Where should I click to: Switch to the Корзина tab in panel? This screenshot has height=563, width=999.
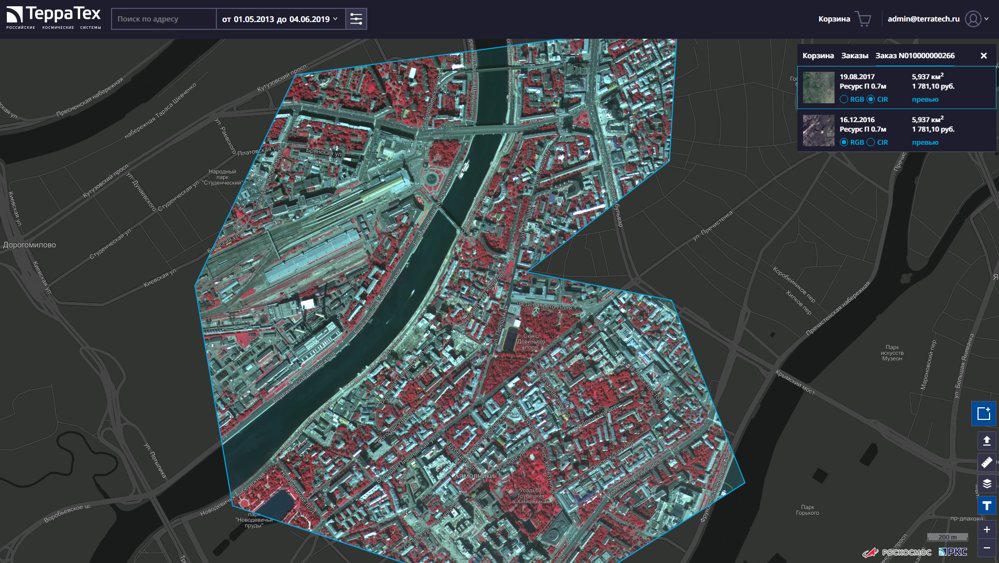(x=817, y=55)
